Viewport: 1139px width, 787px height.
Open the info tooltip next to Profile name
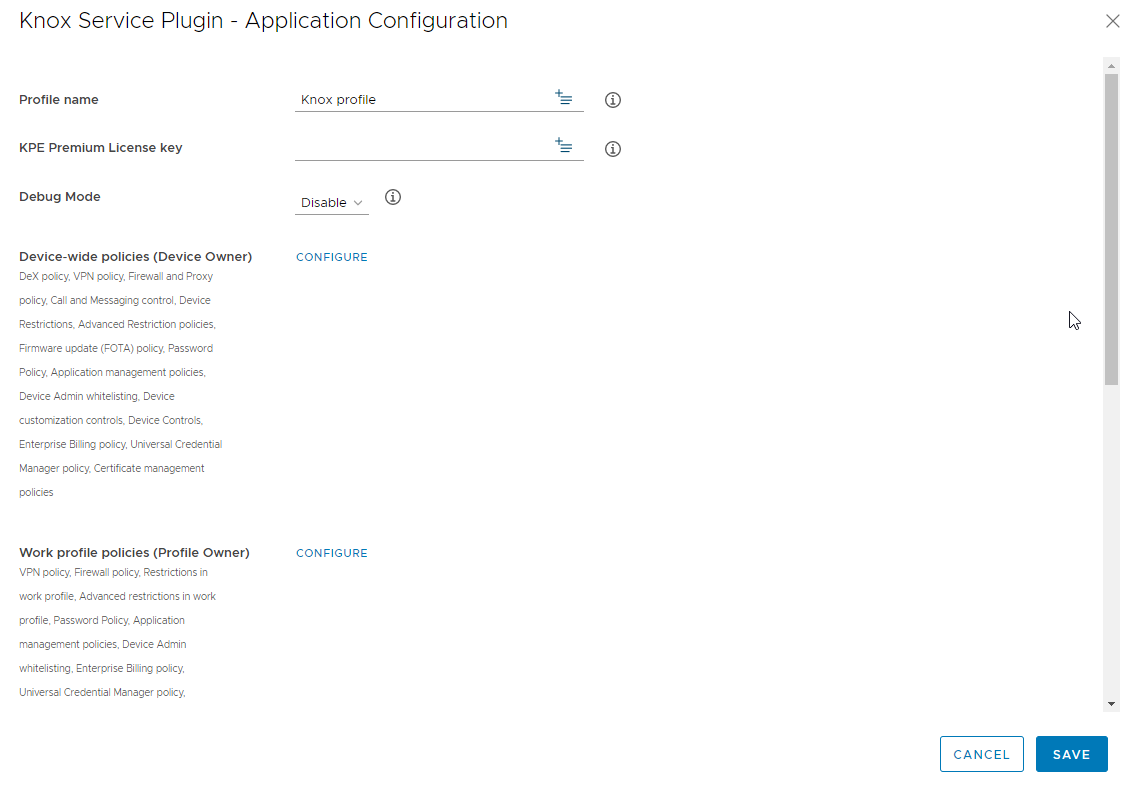click(613, 100)
